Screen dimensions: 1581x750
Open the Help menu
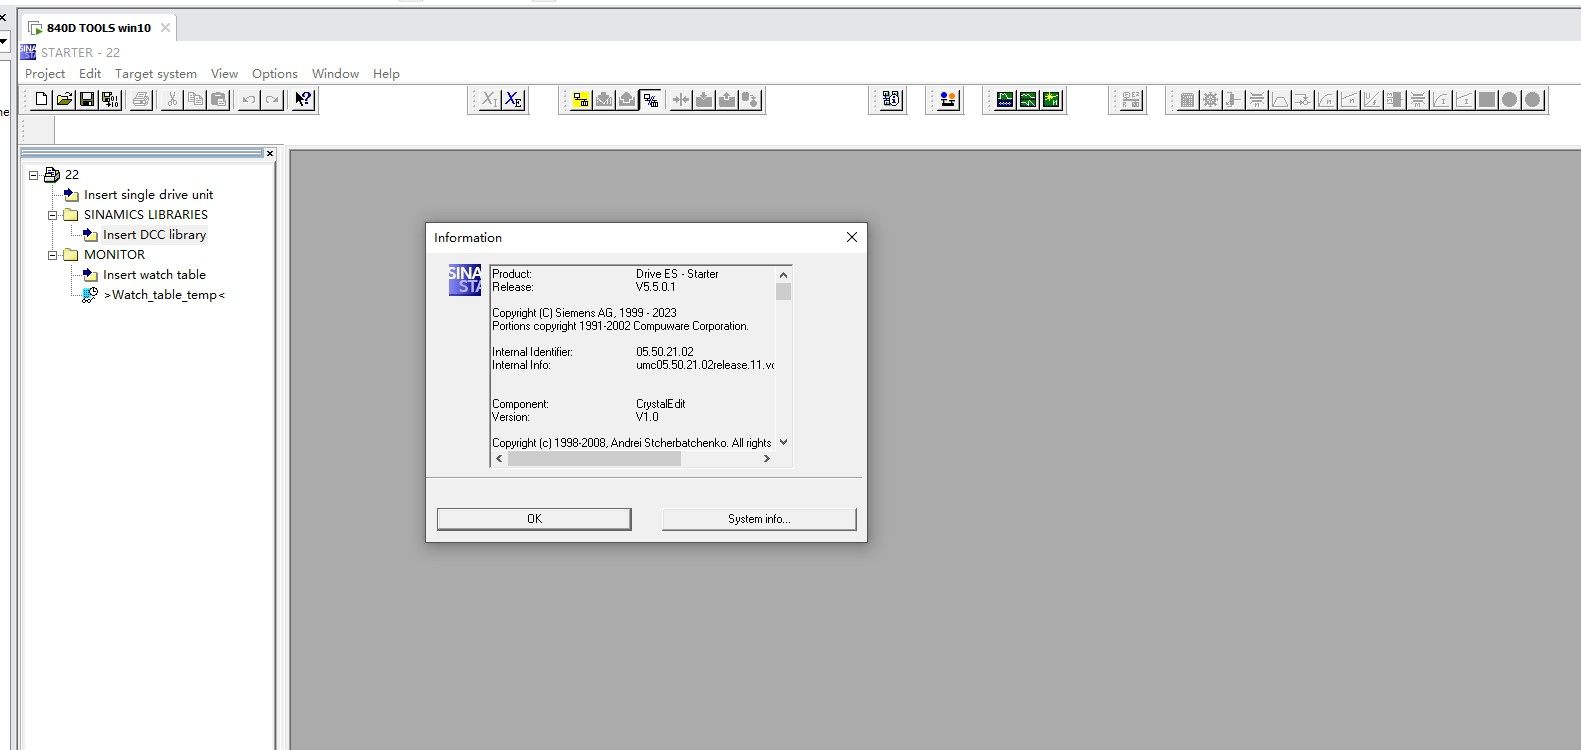[386, 73]
